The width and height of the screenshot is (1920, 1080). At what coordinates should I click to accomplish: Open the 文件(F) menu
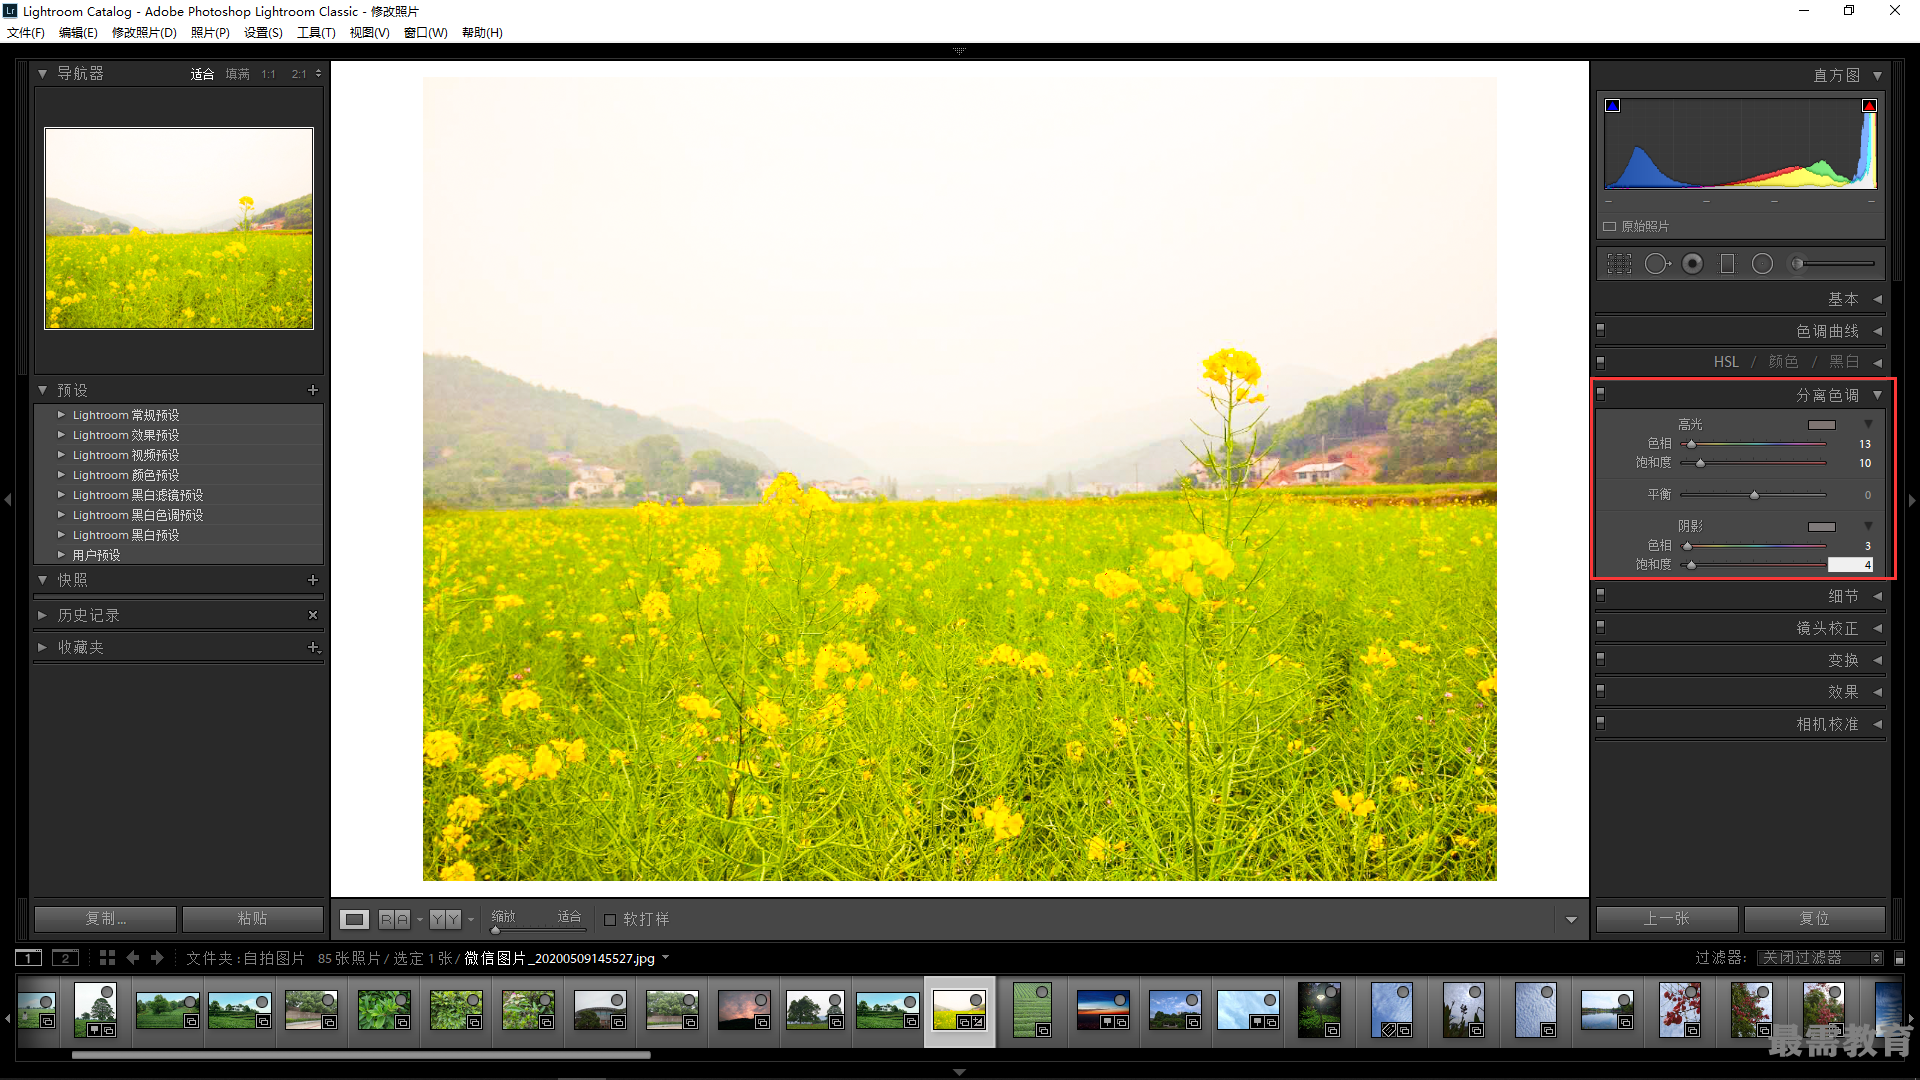[26, 33]
